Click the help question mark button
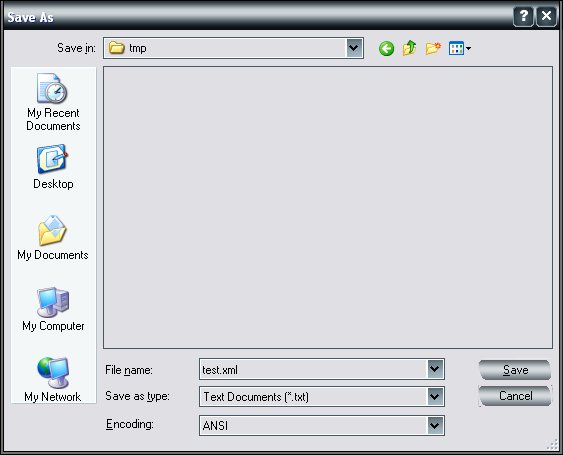 [x=524, y=16]
